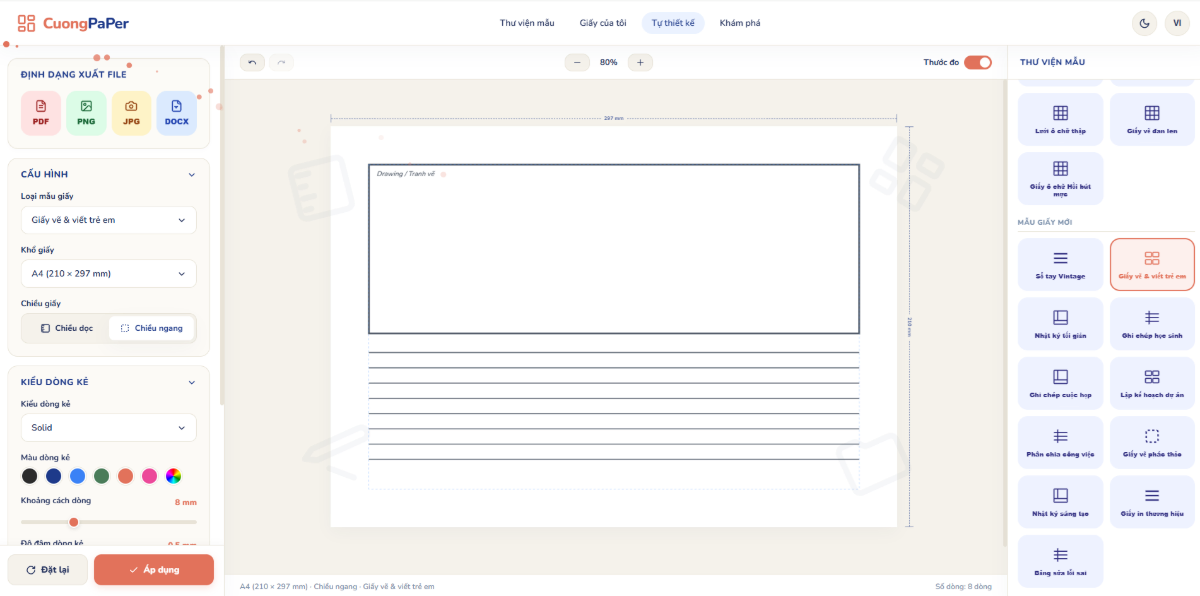Choose the Lập kế hoạch dự án template
The height and width of the screenshot is (596, 1200).
(x=1152, y=383)
